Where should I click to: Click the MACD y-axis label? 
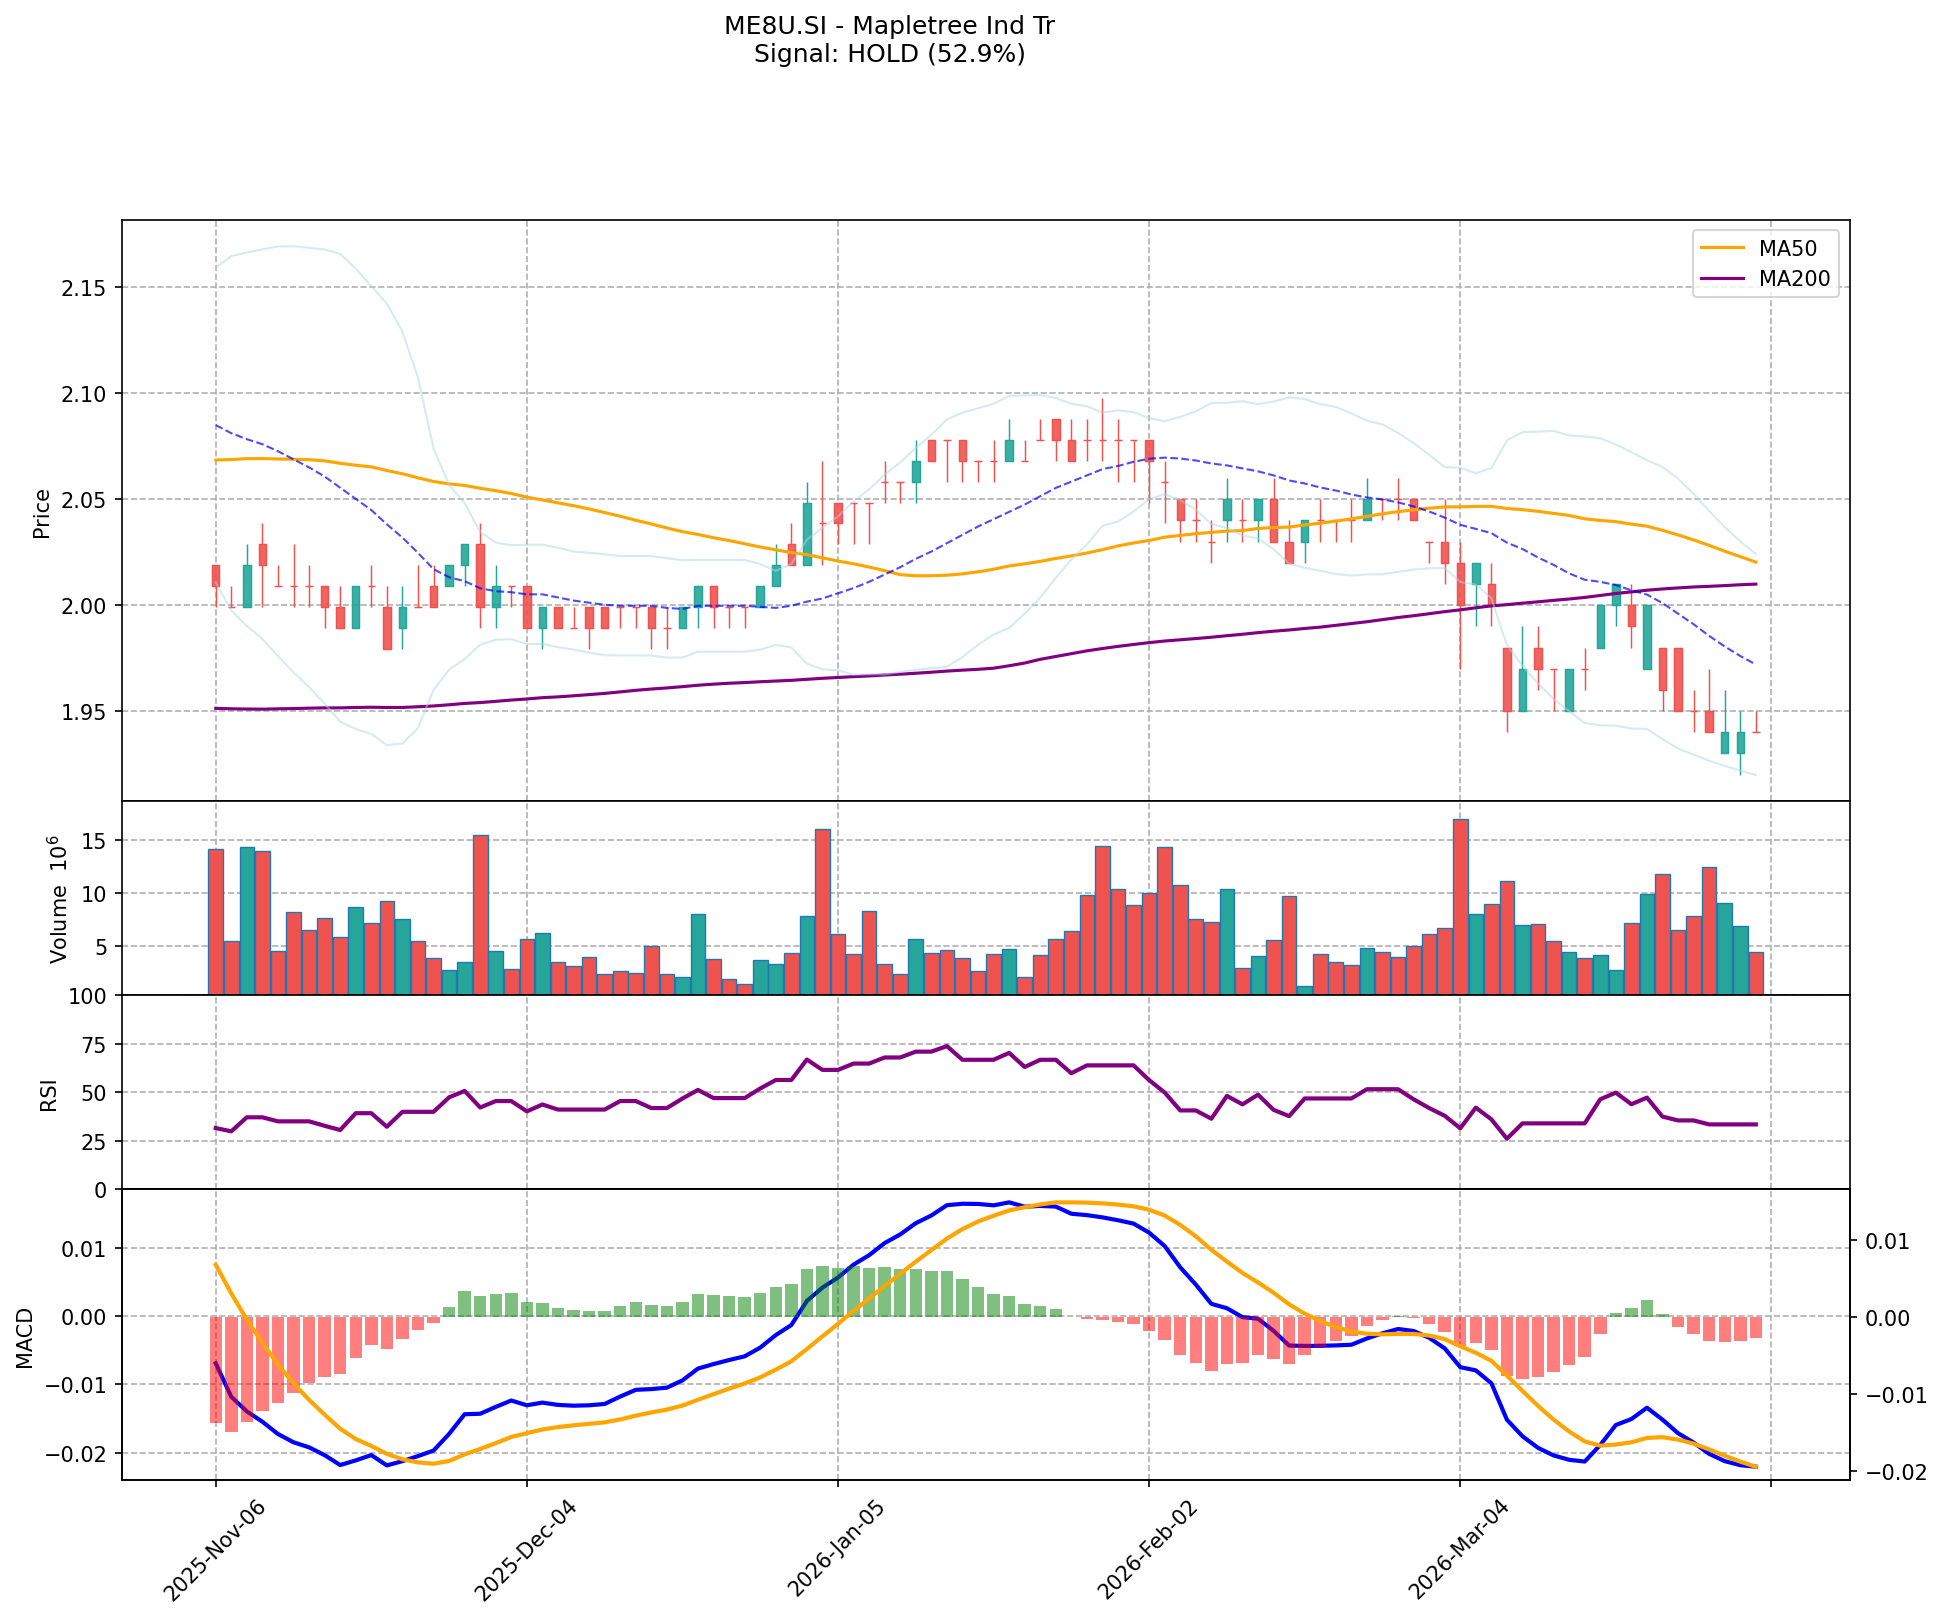click(25, 1338)
